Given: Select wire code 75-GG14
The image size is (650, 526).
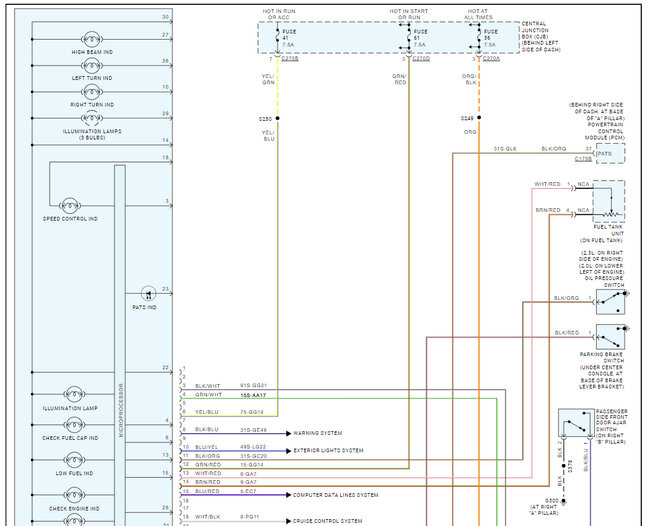Looking at the screenshot, I should pos(252,412).
